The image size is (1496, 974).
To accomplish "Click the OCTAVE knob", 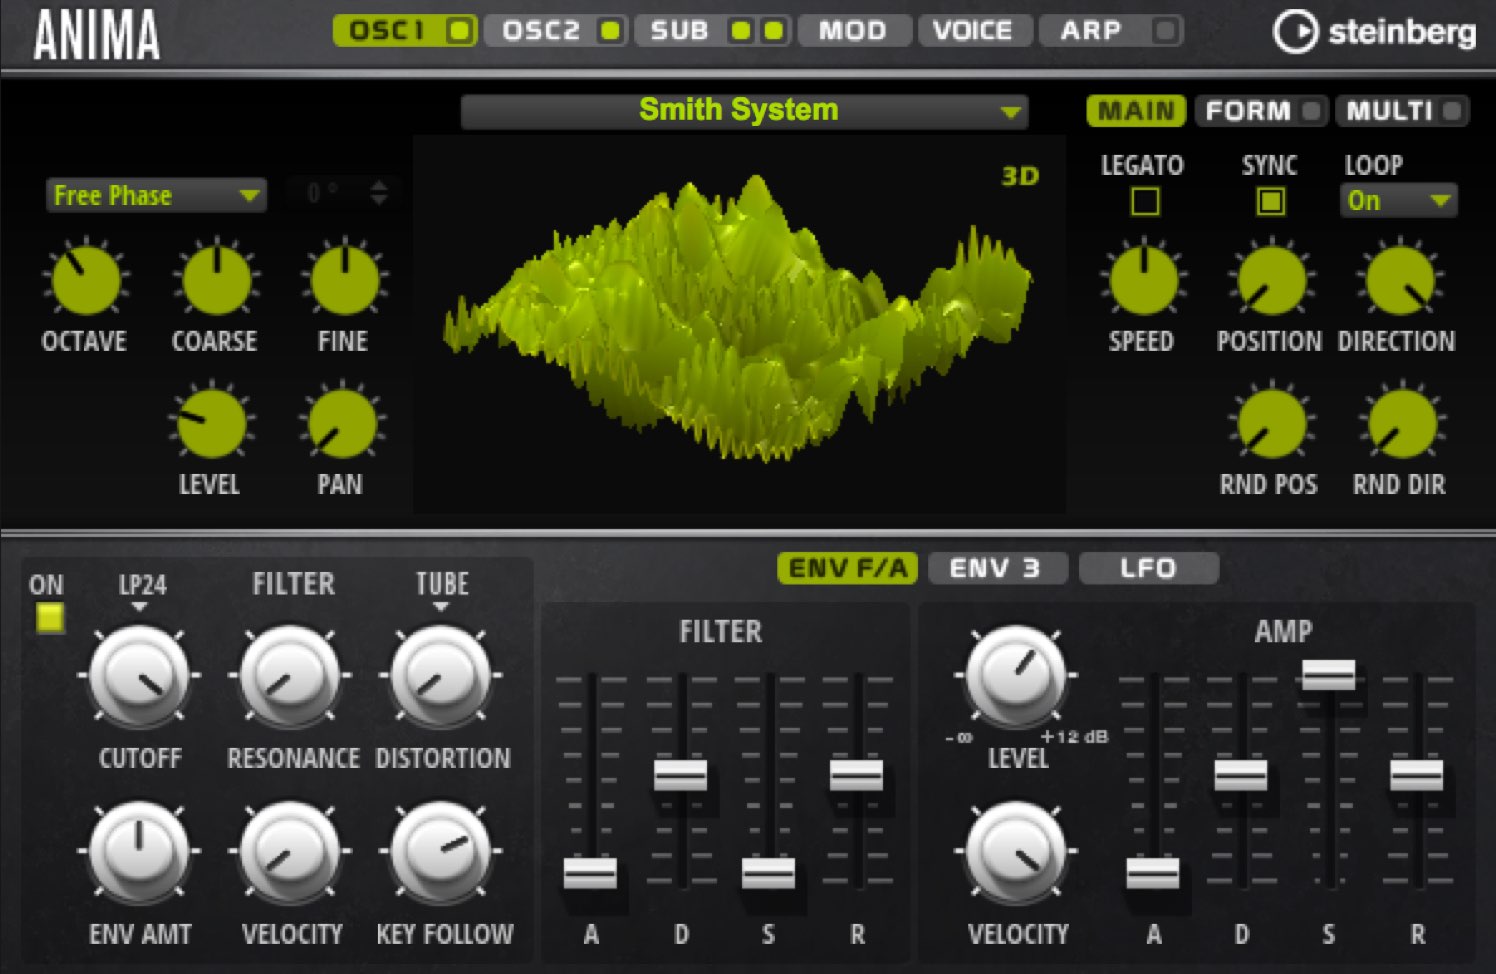I will [85, 280].
